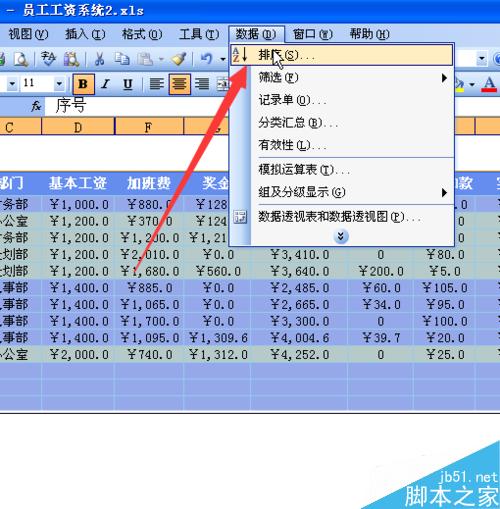
Task: Open 组及分级显示 (Group and Outline) submenu
Action: point(341,192)
